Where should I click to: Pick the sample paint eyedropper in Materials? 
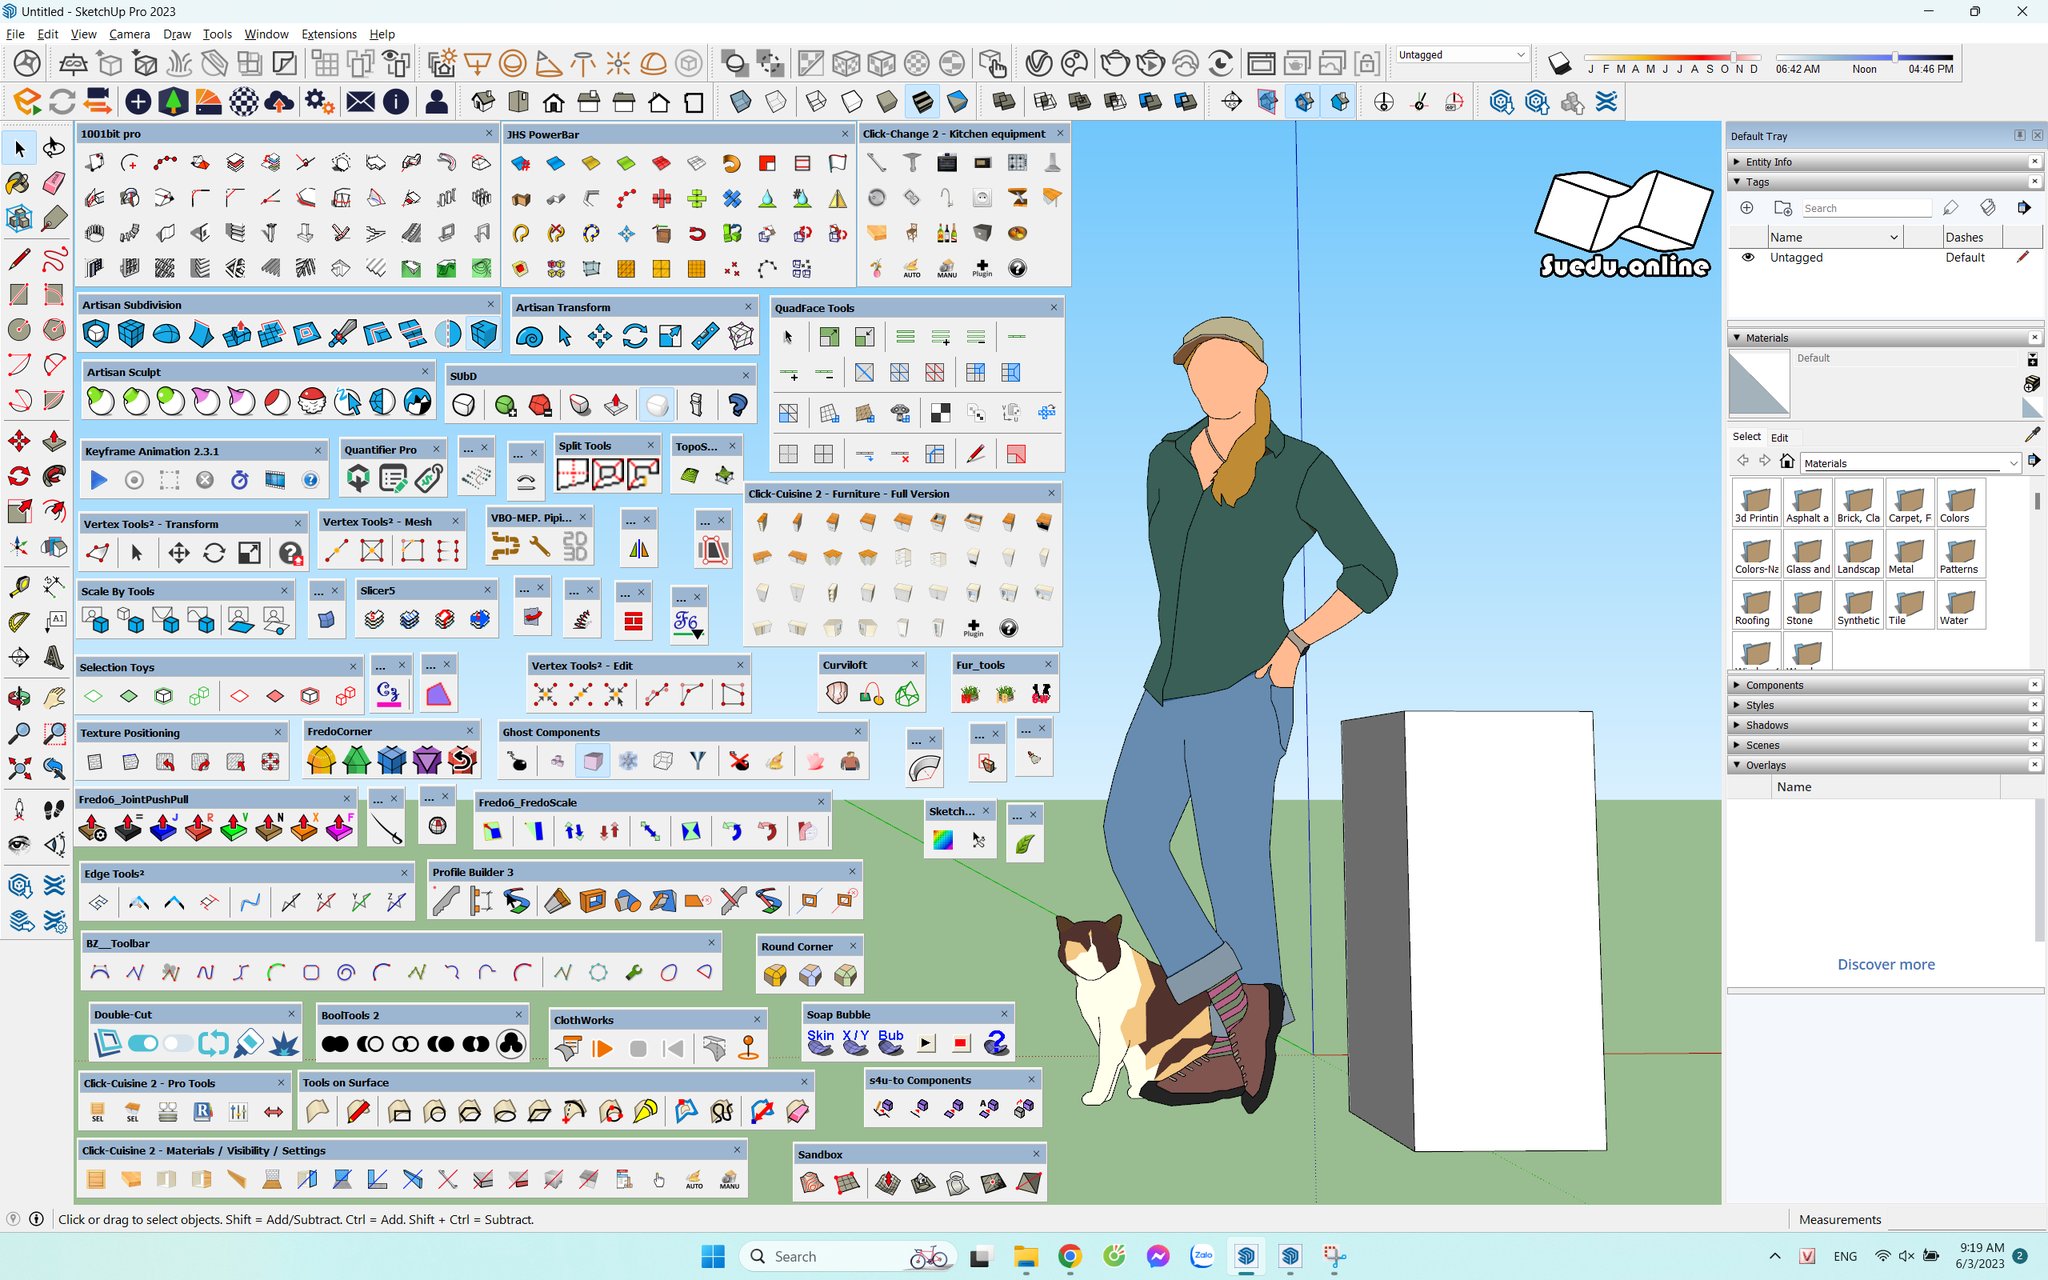2032,434
